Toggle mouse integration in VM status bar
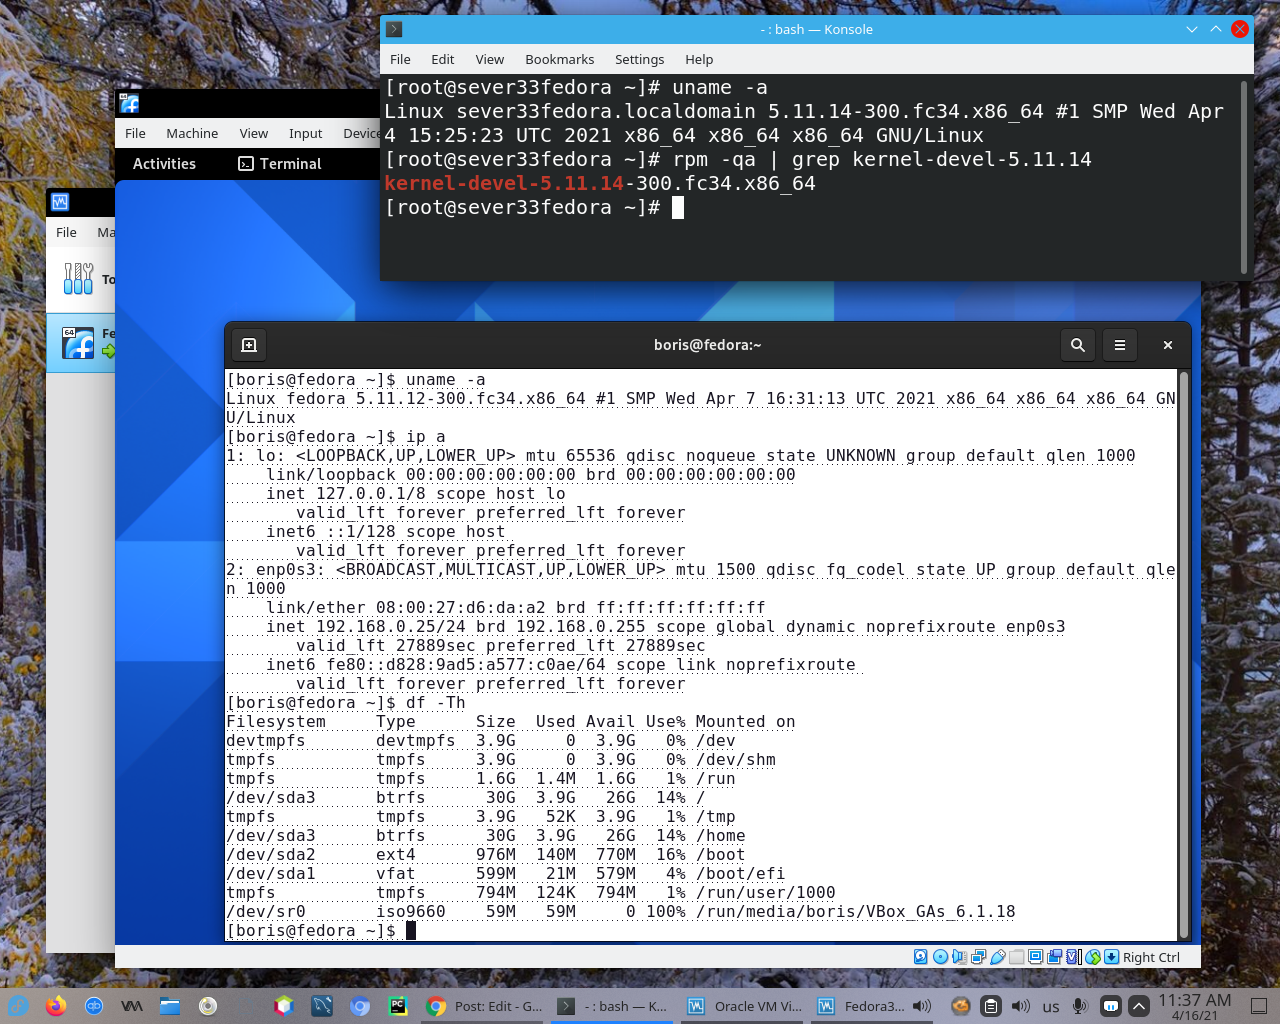Image resolution: width=1280 pixels, height=1024 pixels. pos(1090,956)
